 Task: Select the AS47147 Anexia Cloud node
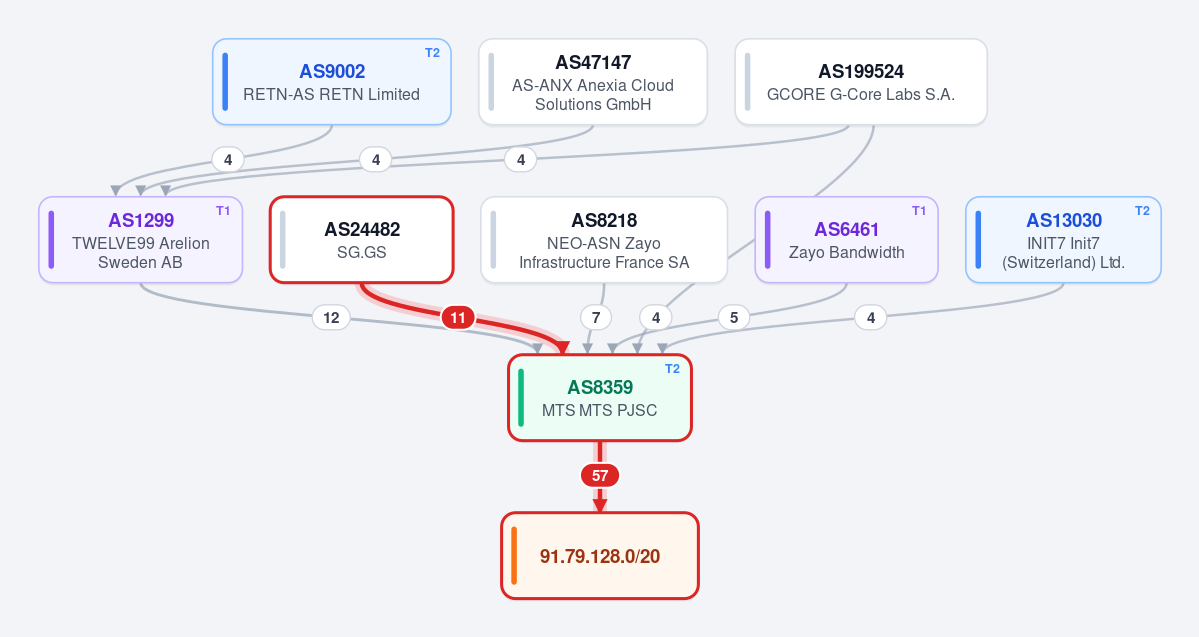pyautogui.click(x=593, y=82)
